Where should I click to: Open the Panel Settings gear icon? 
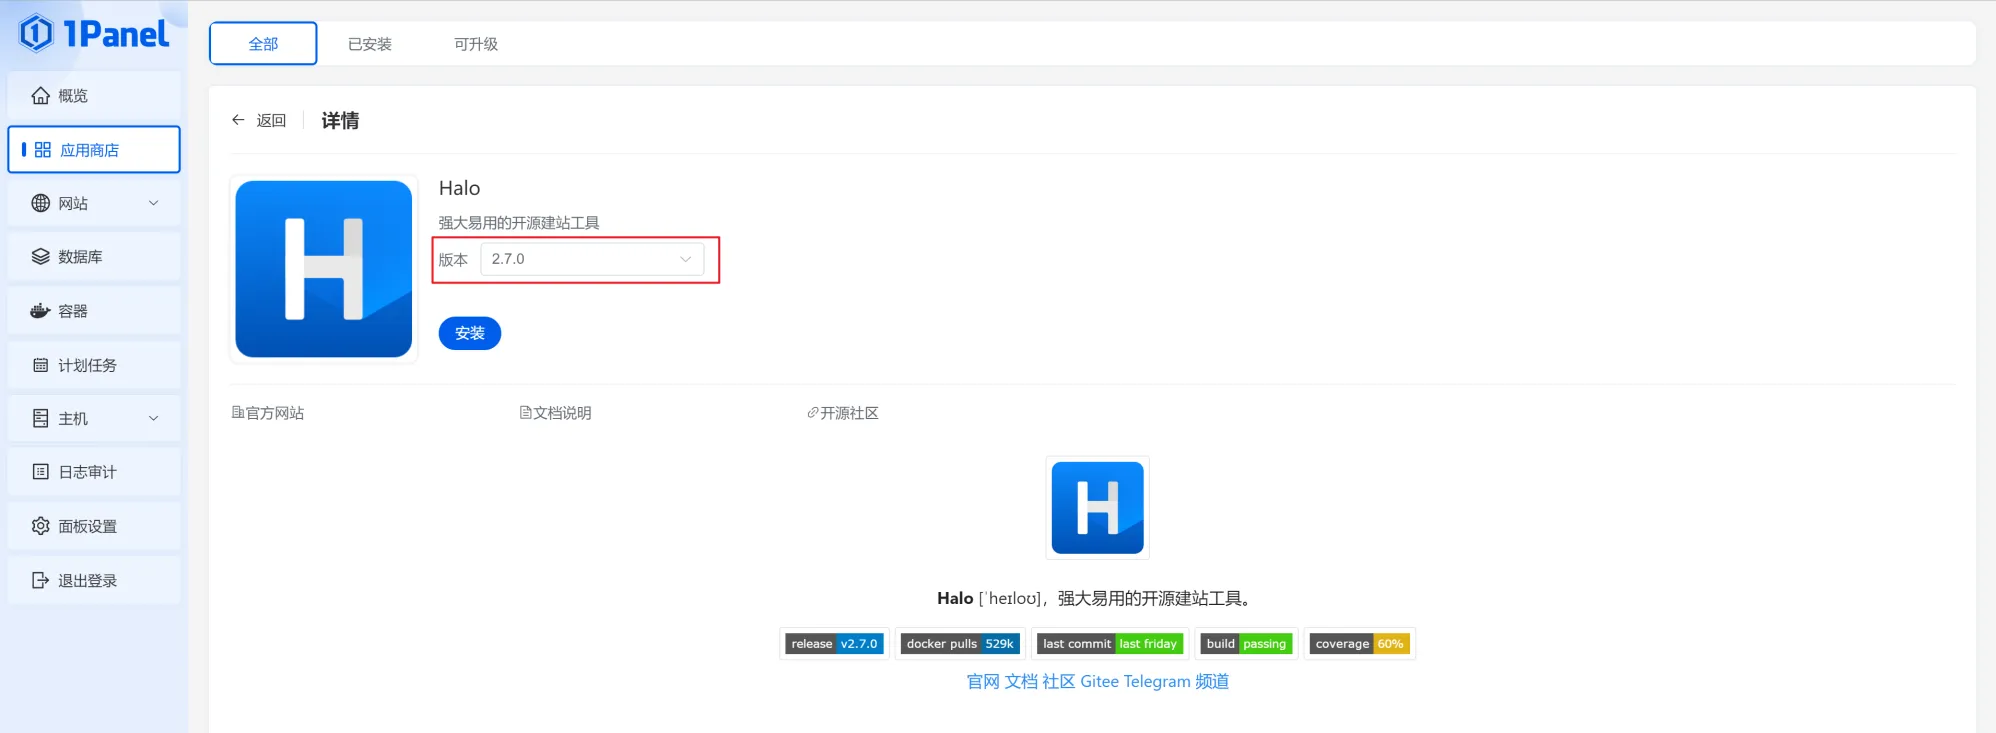40,526
